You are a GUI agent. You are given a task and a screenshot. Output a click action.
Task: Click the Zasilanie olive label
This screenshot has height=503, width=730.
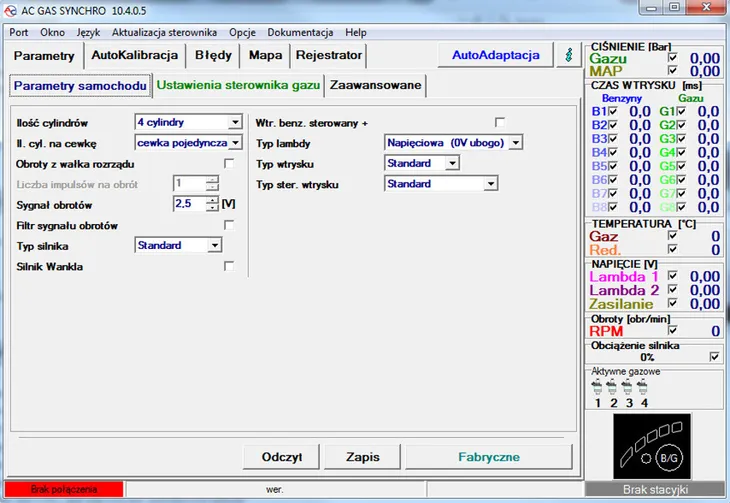[x=621, y=304]
